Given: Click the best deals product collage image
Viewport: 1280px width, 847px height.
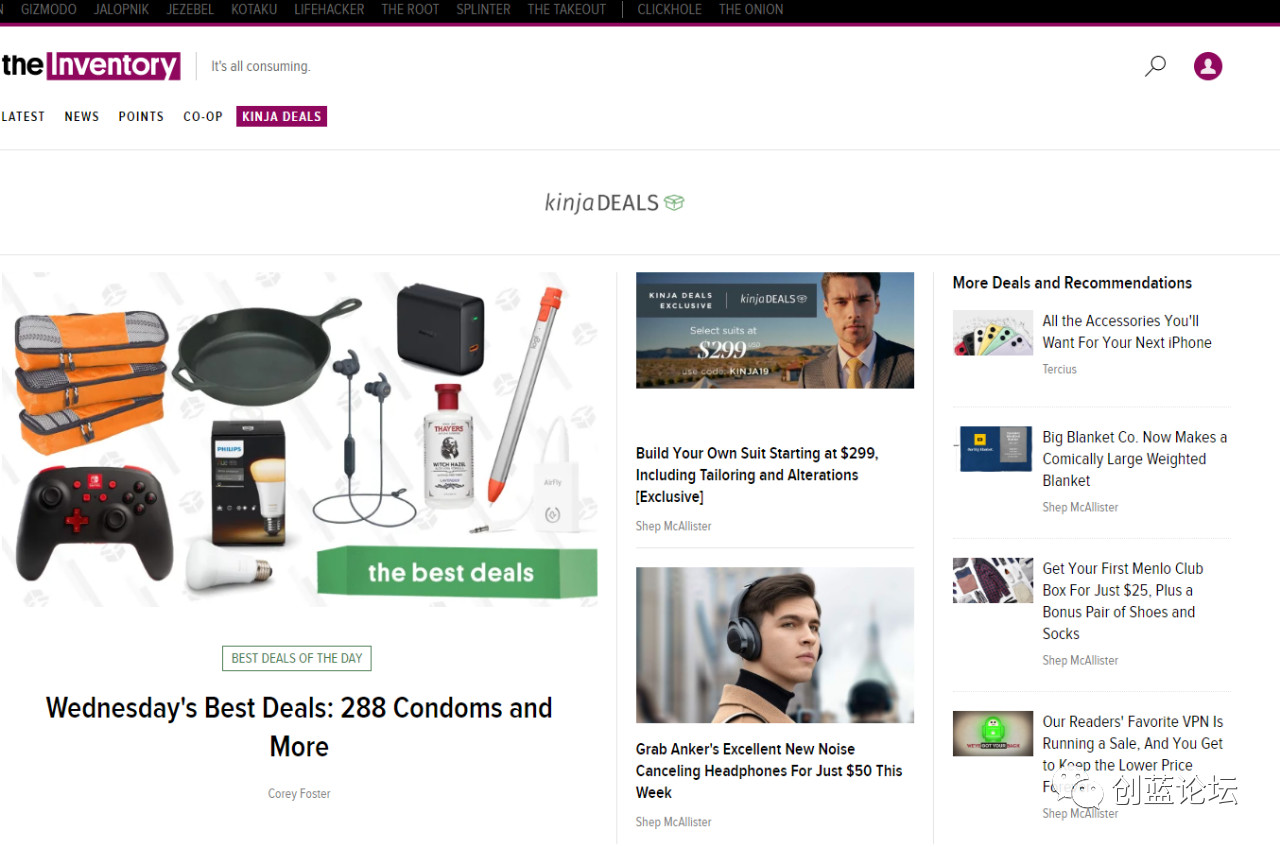Looking at the screenshot, I should 299,439.
